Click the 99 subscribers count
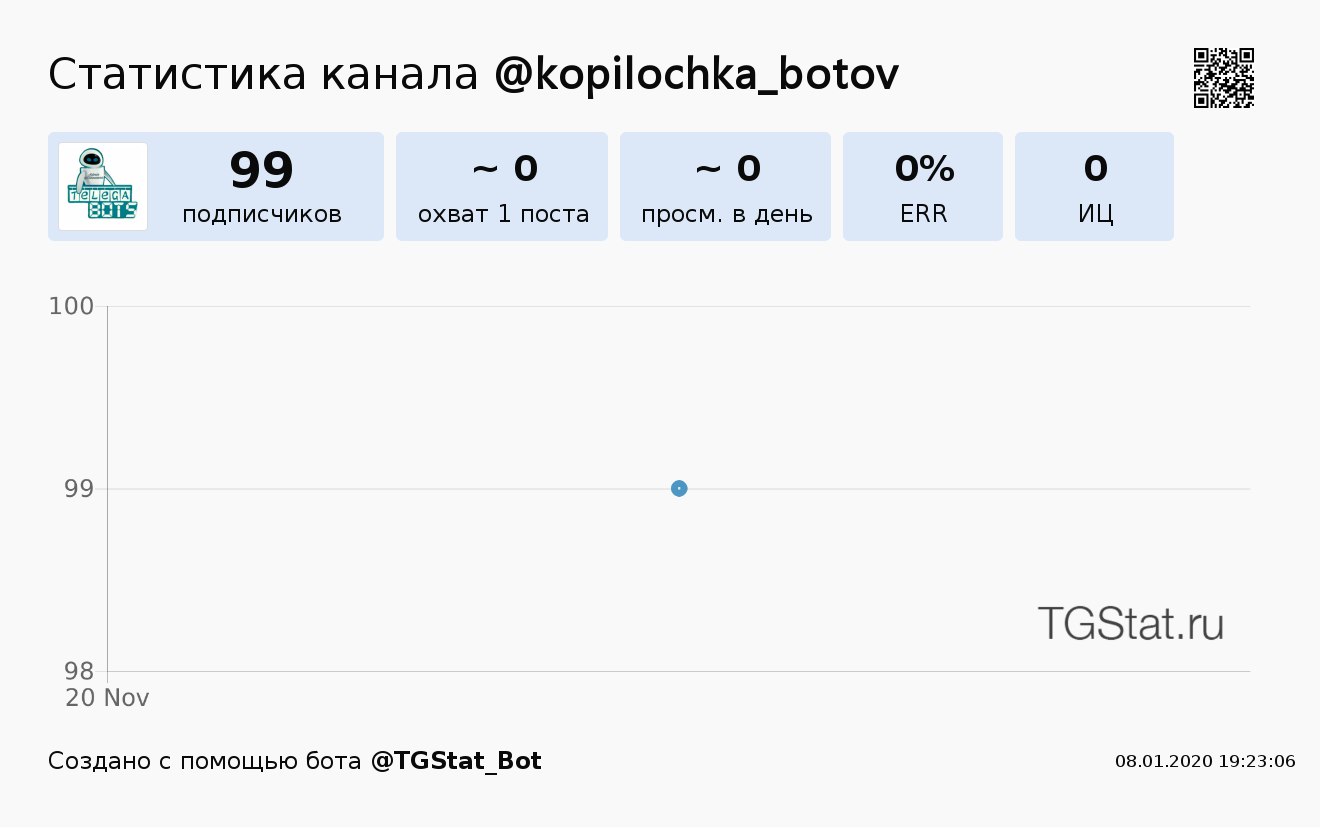Viewport: 1320px width, 828px height. coord(262,169)
